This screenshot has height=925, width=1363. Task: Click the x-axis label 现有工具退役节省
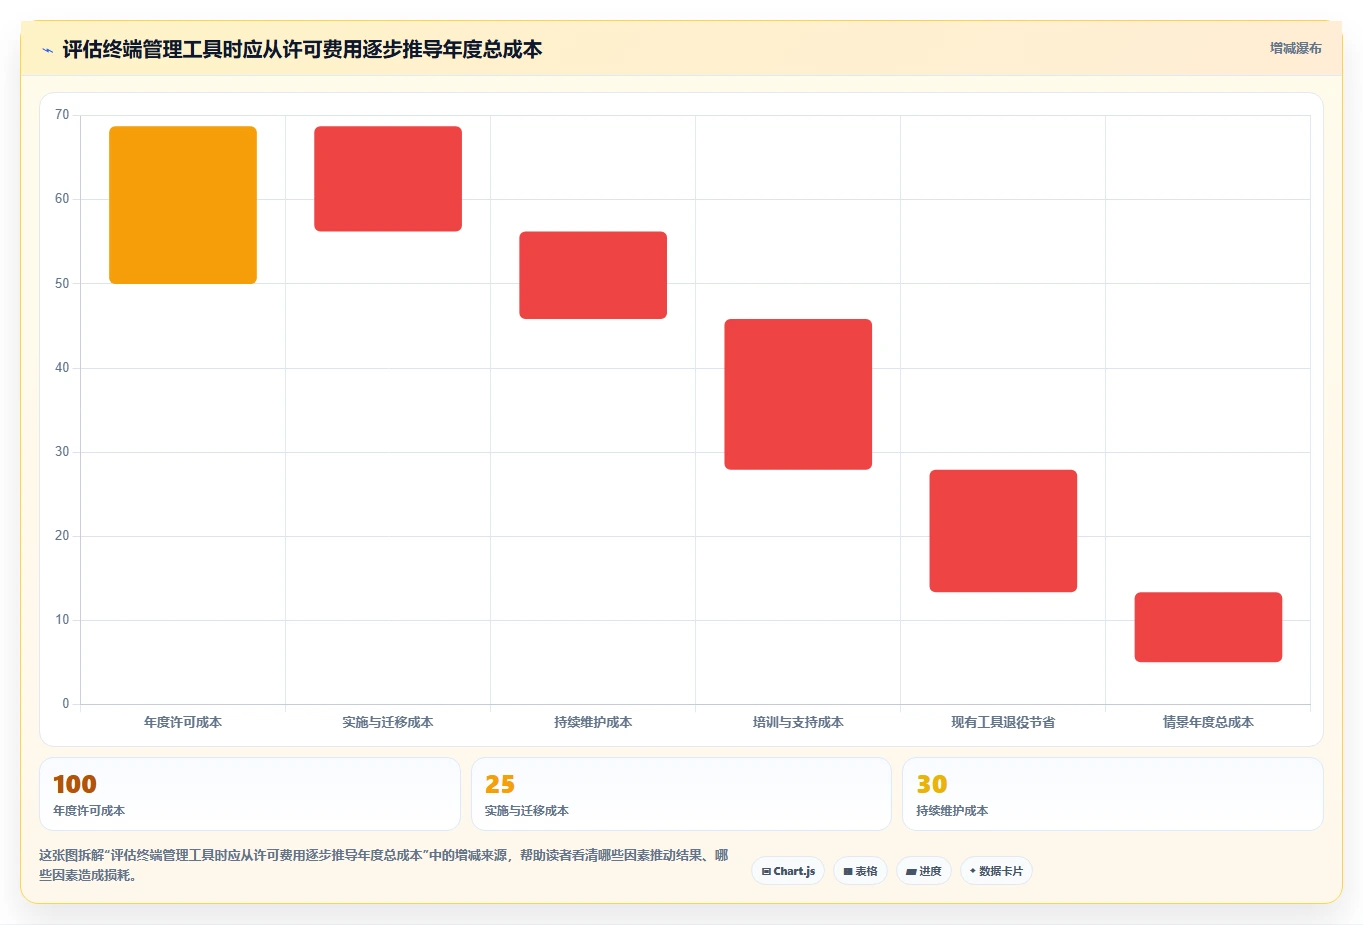tap(1003, 722)
